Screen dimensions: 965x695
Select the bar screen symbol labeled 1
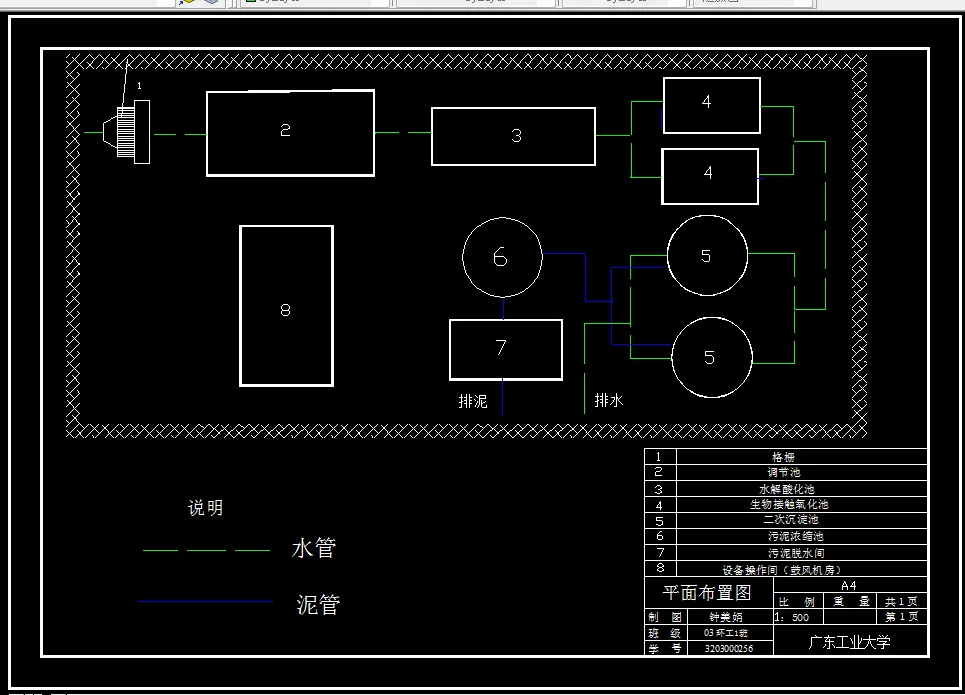pyautogui.click(x=127, y=132)
